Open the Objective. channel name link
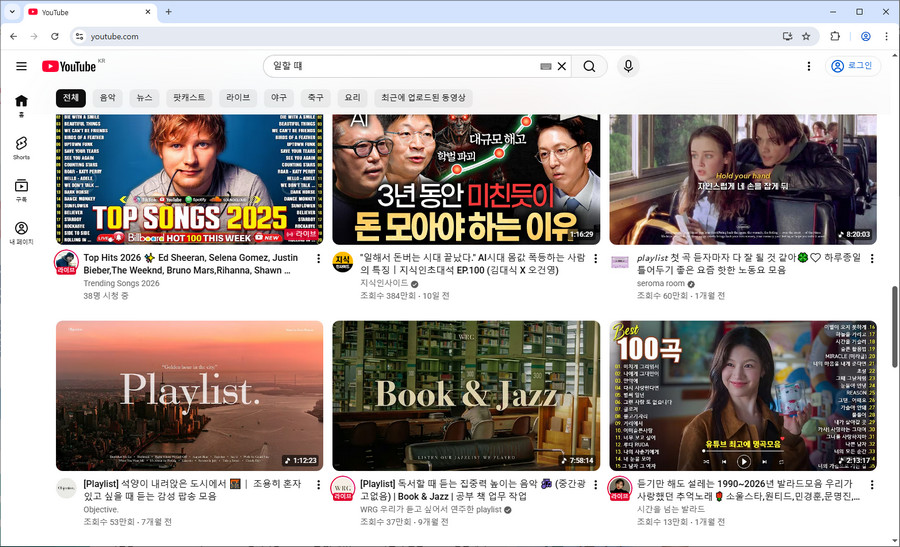The height and width of the screenshot is (547, 900). (101, 509)
